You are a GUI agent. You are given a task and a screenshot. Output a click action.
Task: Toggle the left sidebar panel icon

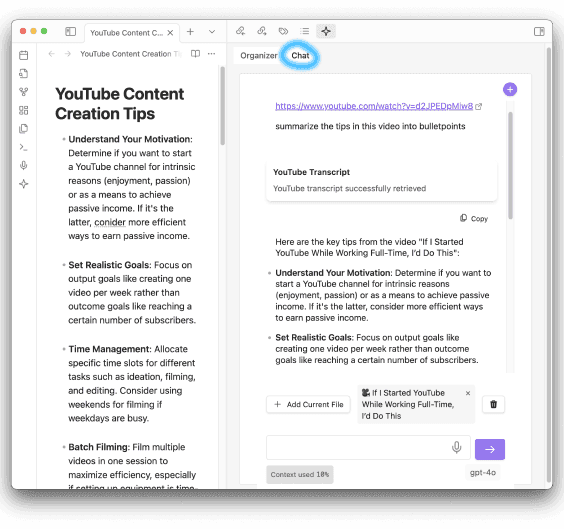pos(70,32)
